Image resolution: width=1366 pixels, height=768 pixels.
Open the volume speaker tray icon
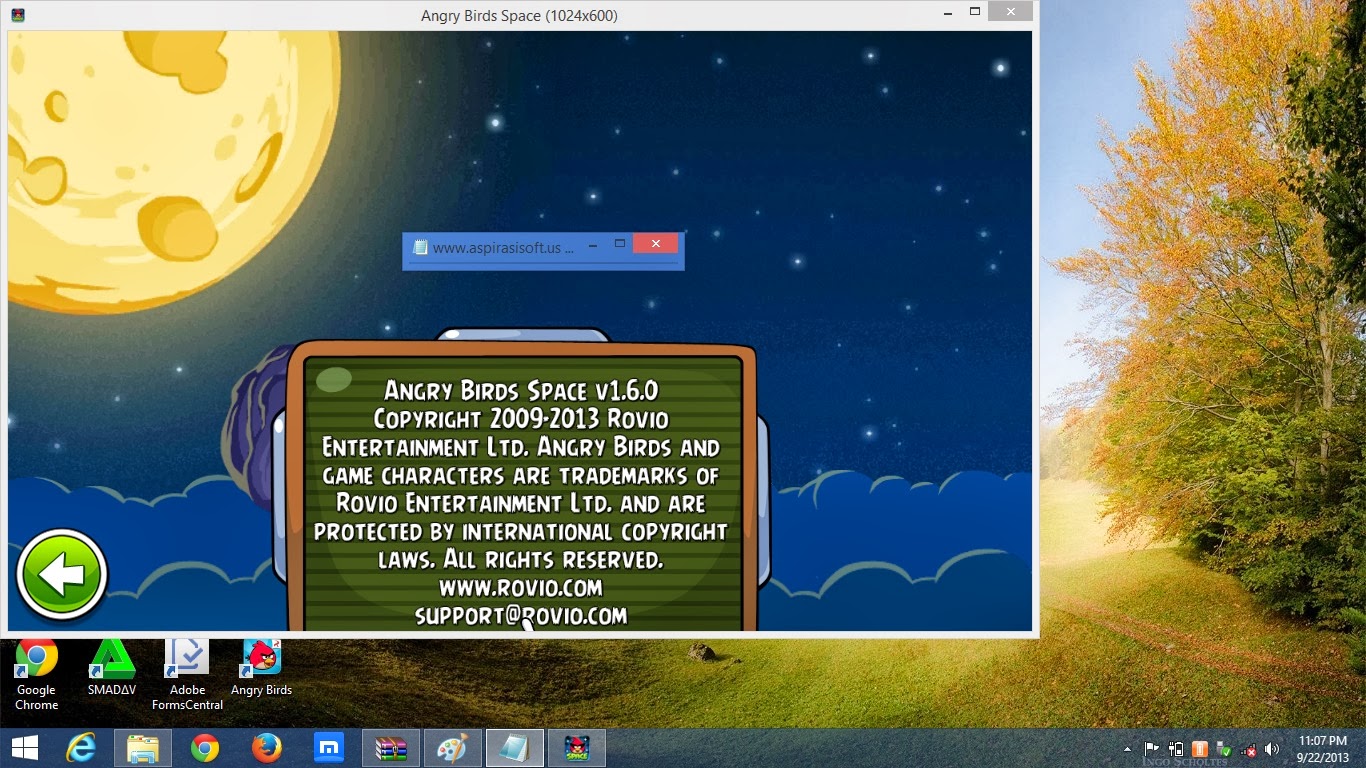(1272, 748)
